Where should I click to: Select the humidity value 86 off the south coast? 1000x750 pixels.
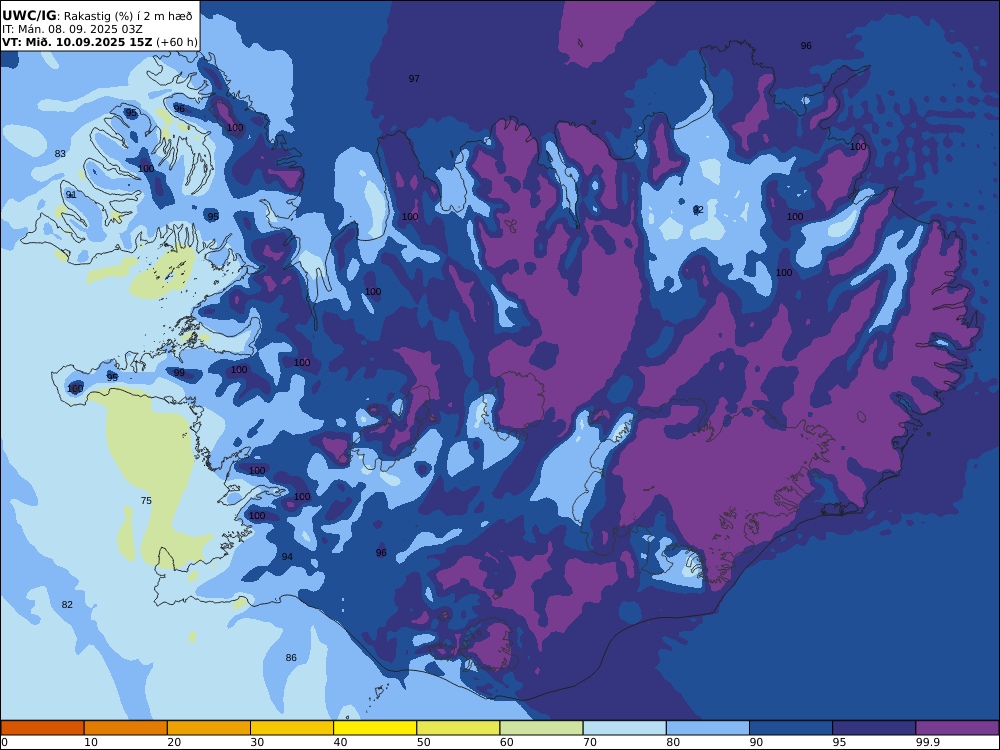(x=291, y=658)
